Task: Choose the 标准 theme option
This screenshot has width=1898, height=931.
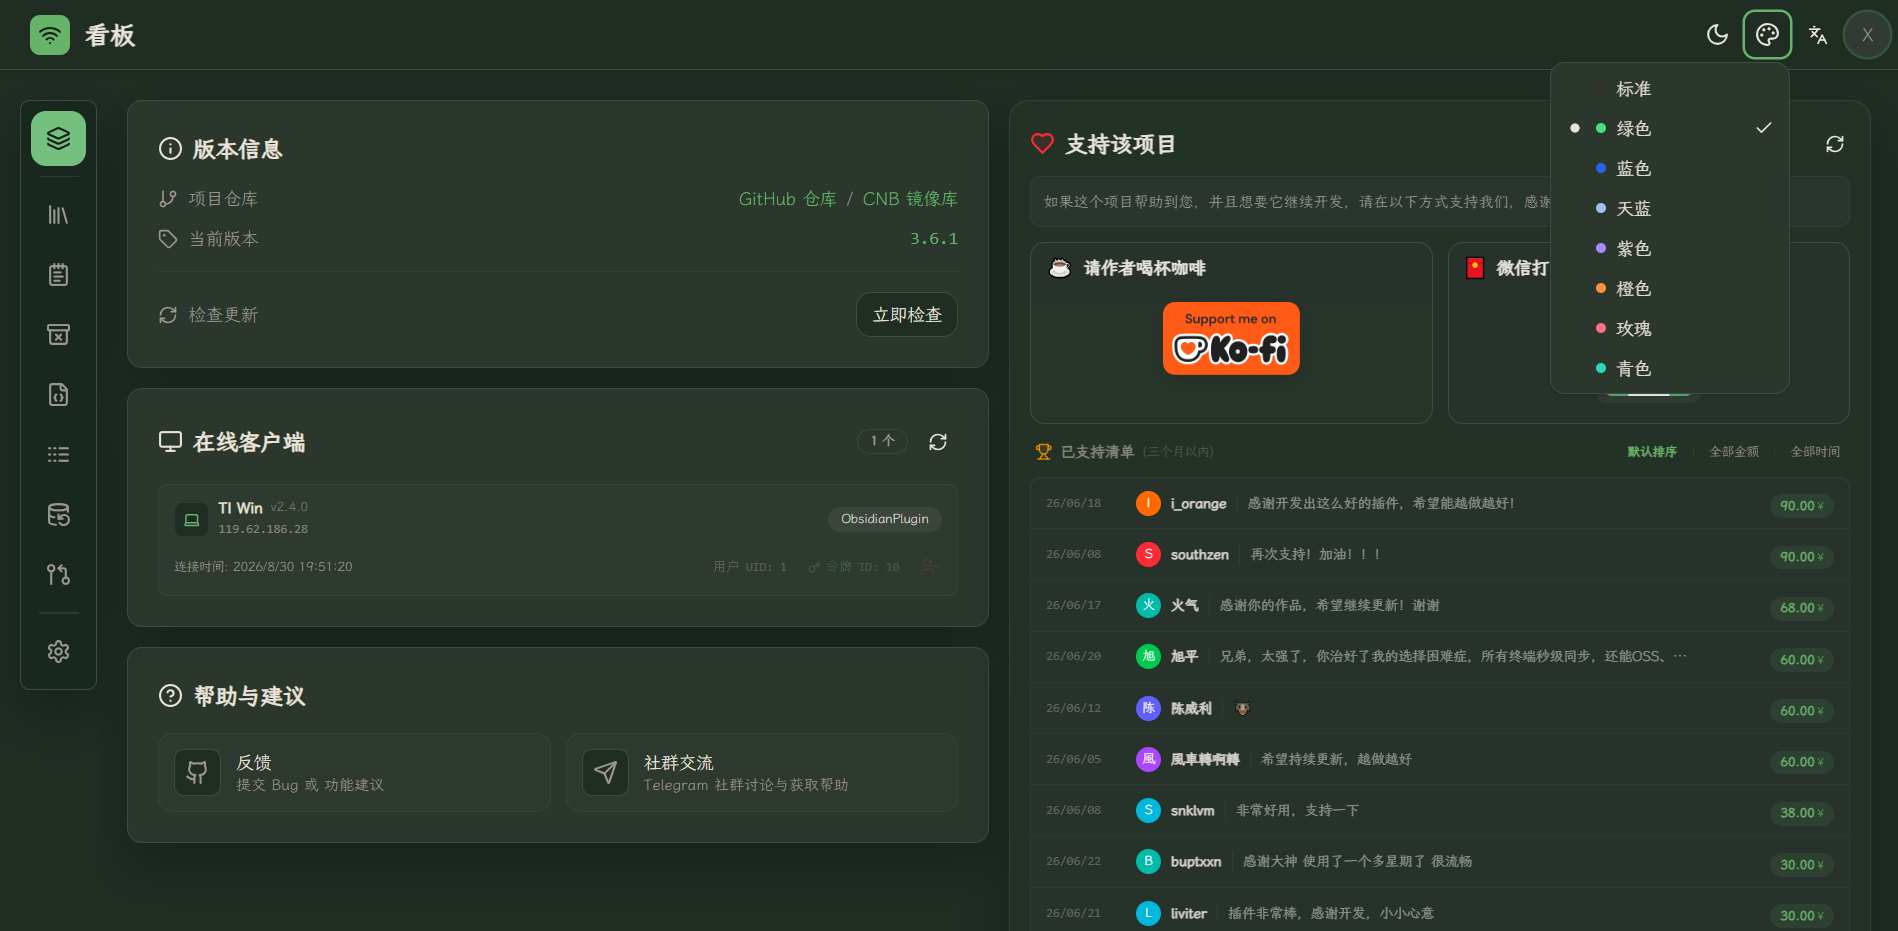Action: [x=1669, y=89]
